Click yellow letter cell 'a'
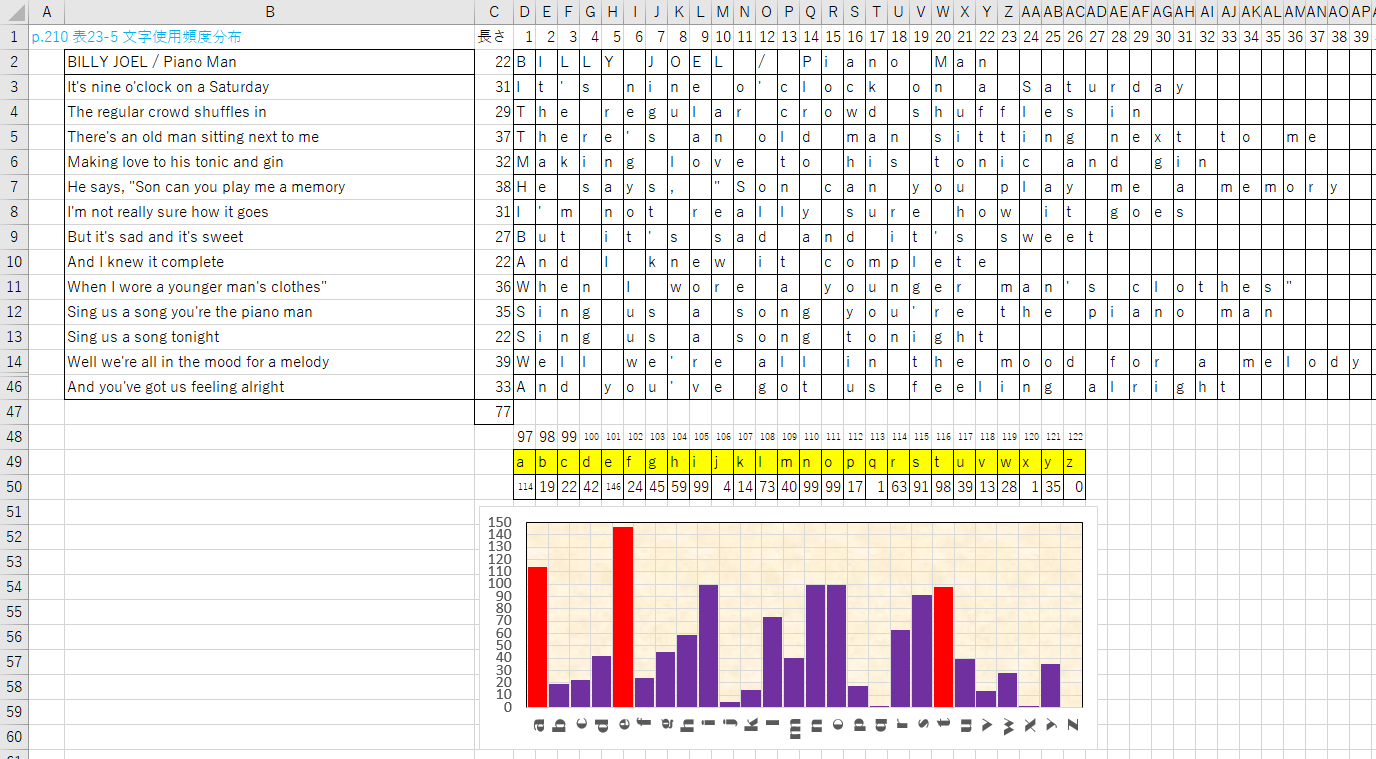The image size is (1376, 759). tap(524, 462)
